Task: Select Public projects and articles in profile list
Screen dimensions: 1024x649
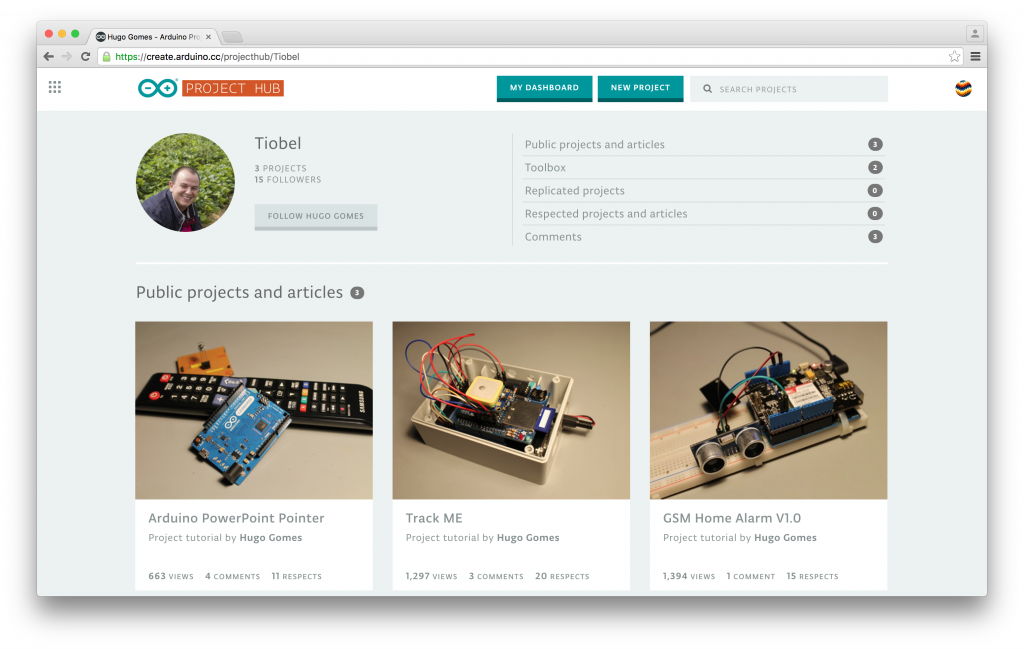Action: (703, 144)
